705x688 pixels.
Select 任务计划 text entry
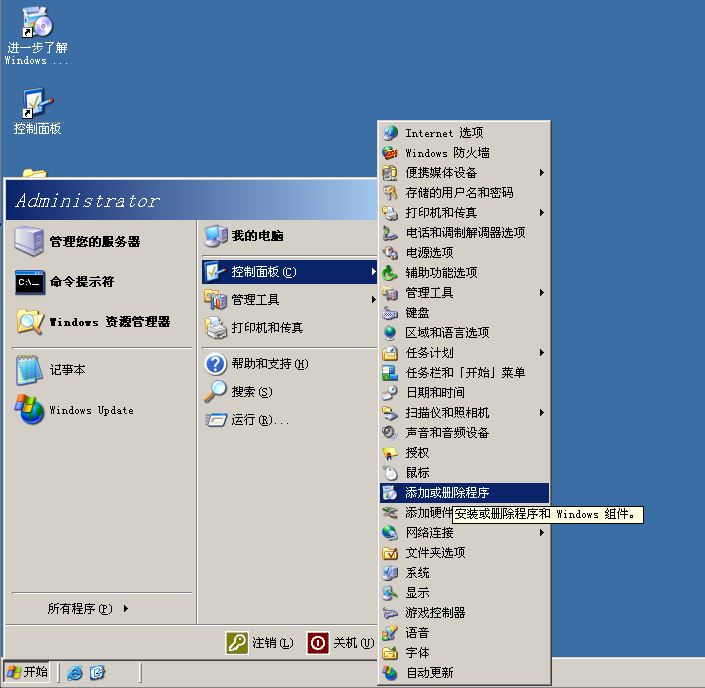point(429,353)
